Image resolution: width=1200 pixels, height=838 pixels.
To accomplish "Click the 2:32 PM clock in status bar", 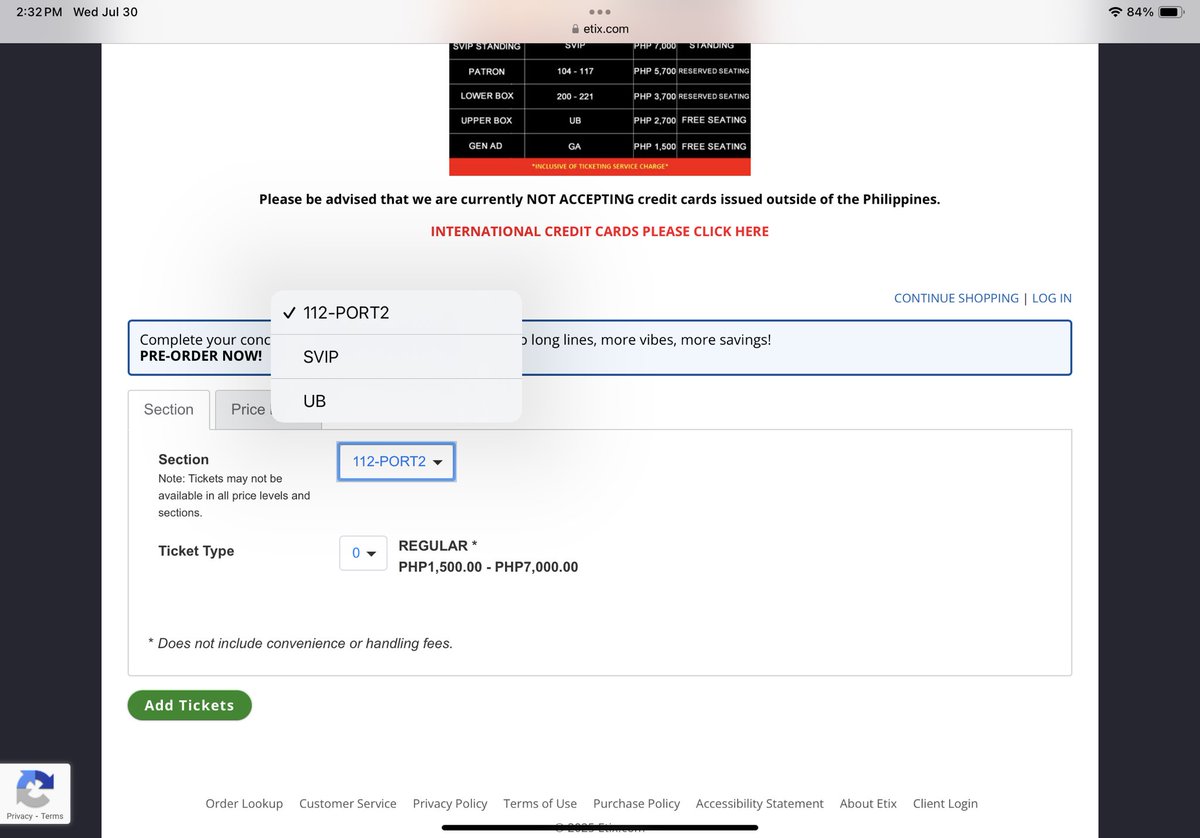I will 39,12.
